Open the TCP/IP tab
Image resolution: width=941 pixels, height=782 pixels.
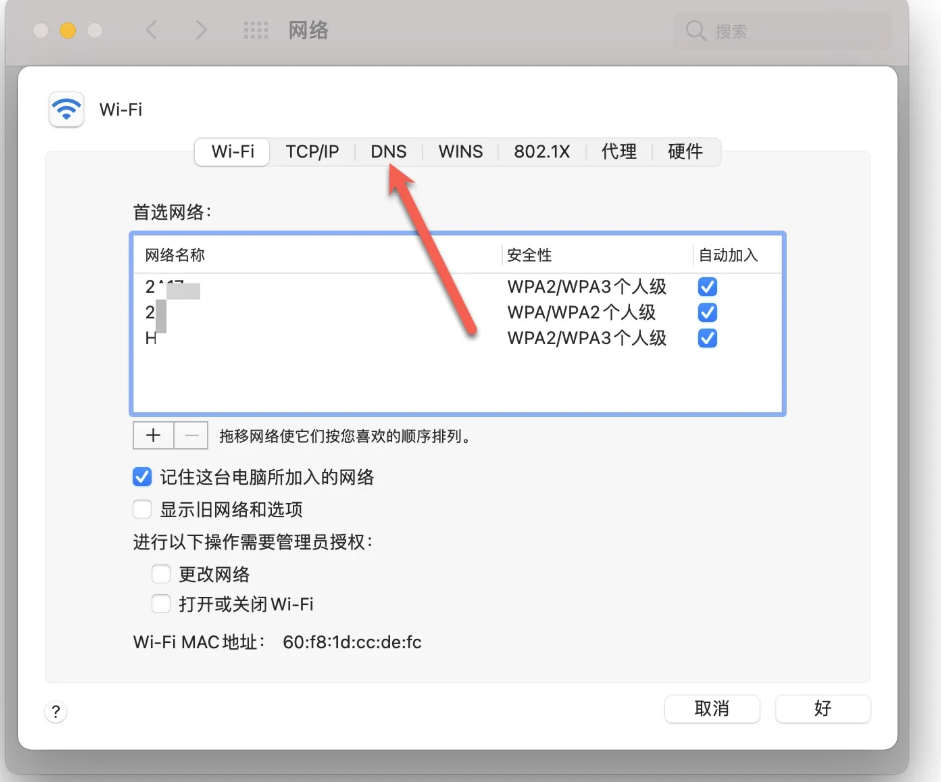(x=312, y=152)
